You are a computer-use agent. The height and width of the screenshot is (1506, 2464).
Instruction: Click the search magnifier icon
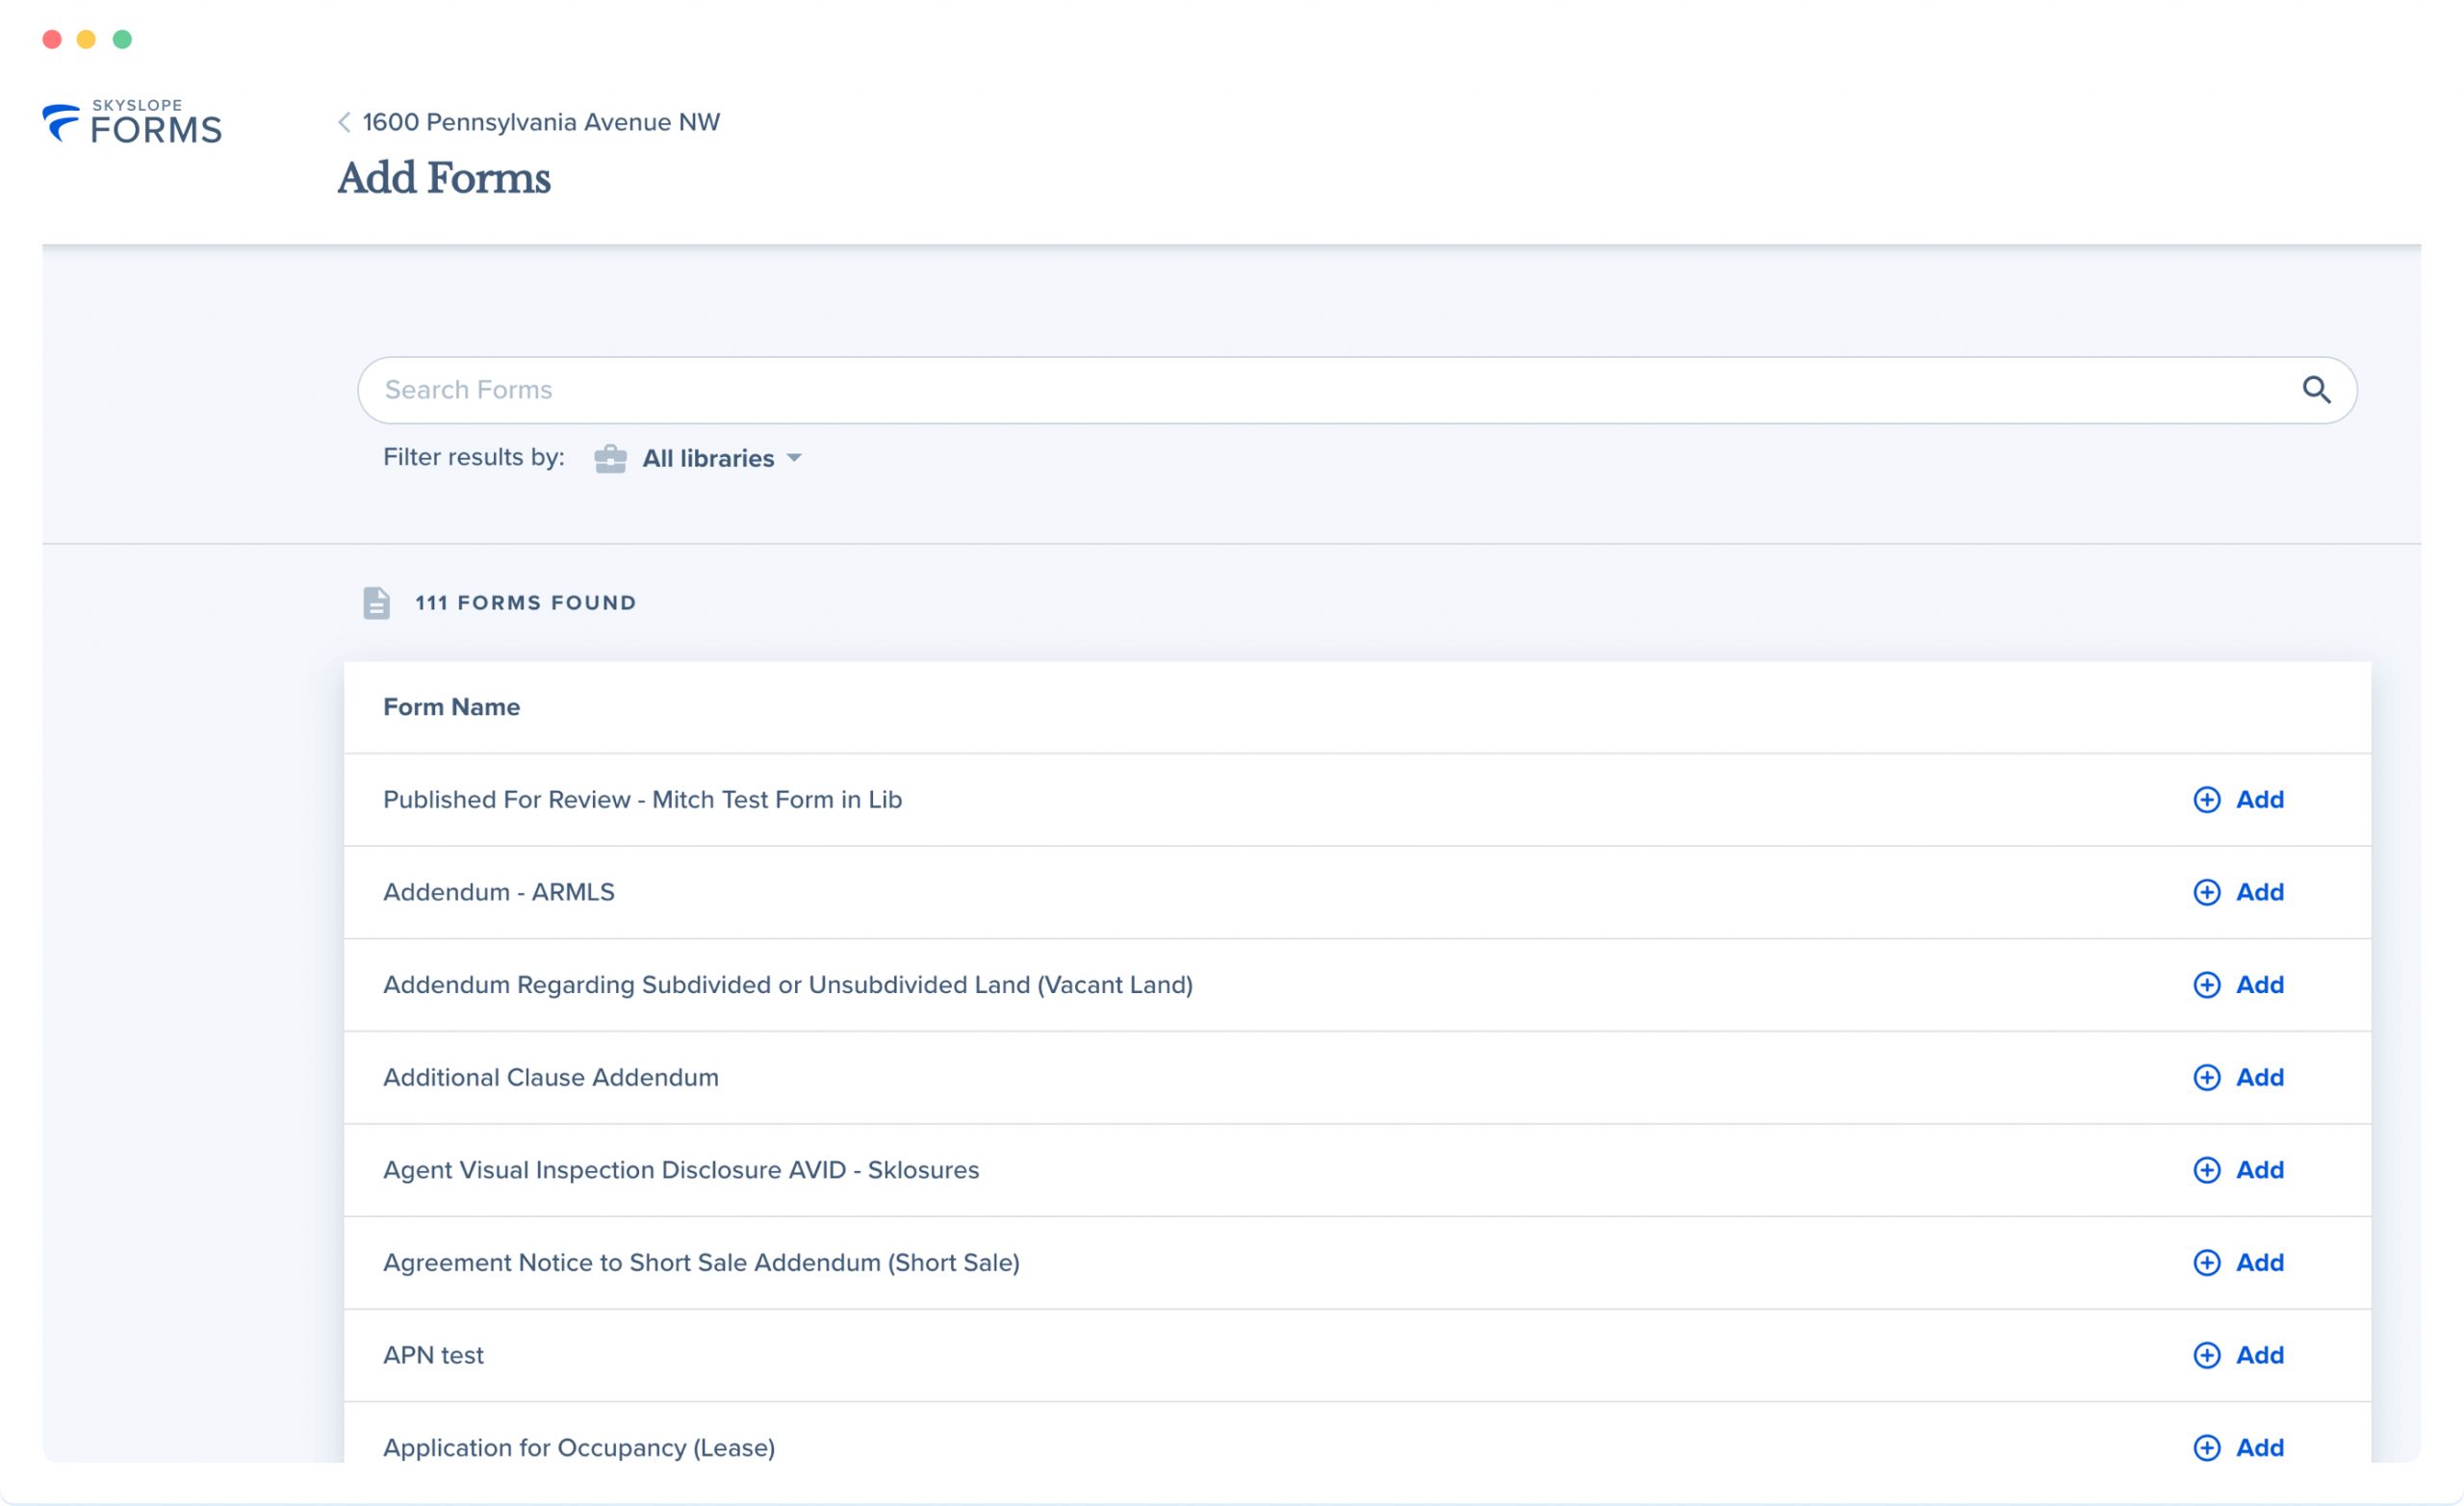pyautogui.click(x=2318, y=389)
